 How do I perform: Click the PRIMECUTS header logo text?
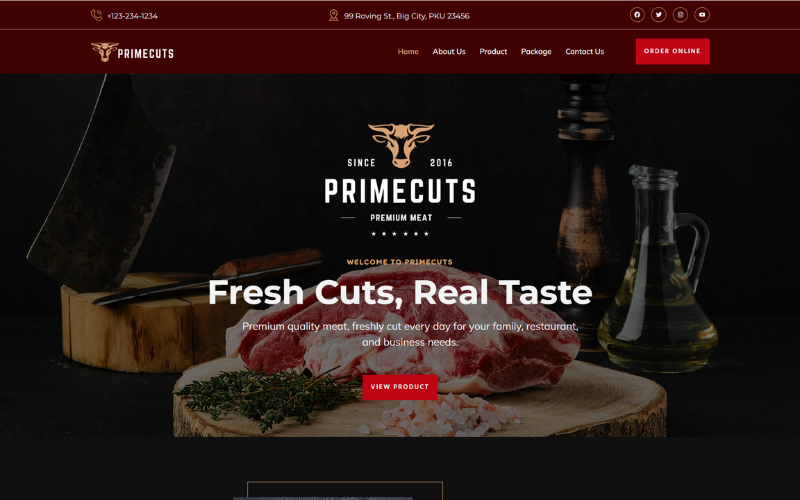tap(146, 54)
